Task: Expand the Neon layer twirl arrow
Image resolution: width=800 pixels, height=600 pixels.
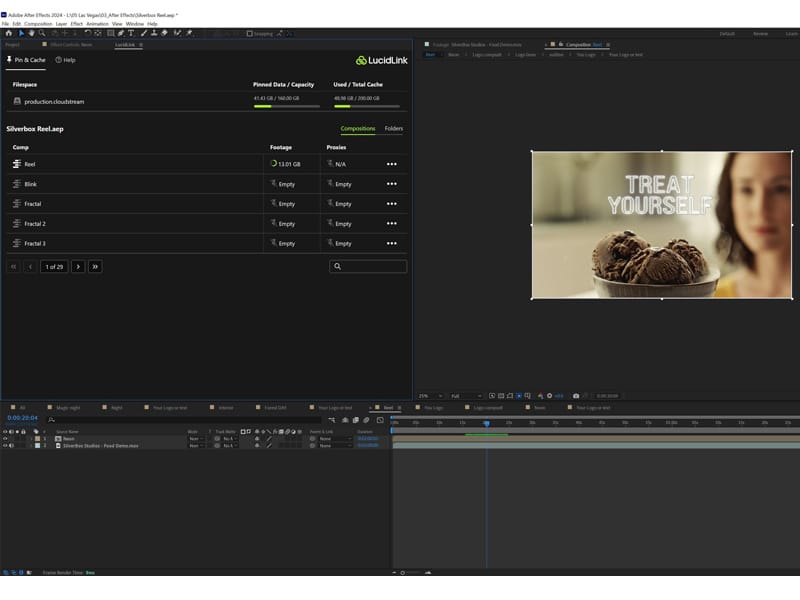Action: tap(31, 439)
